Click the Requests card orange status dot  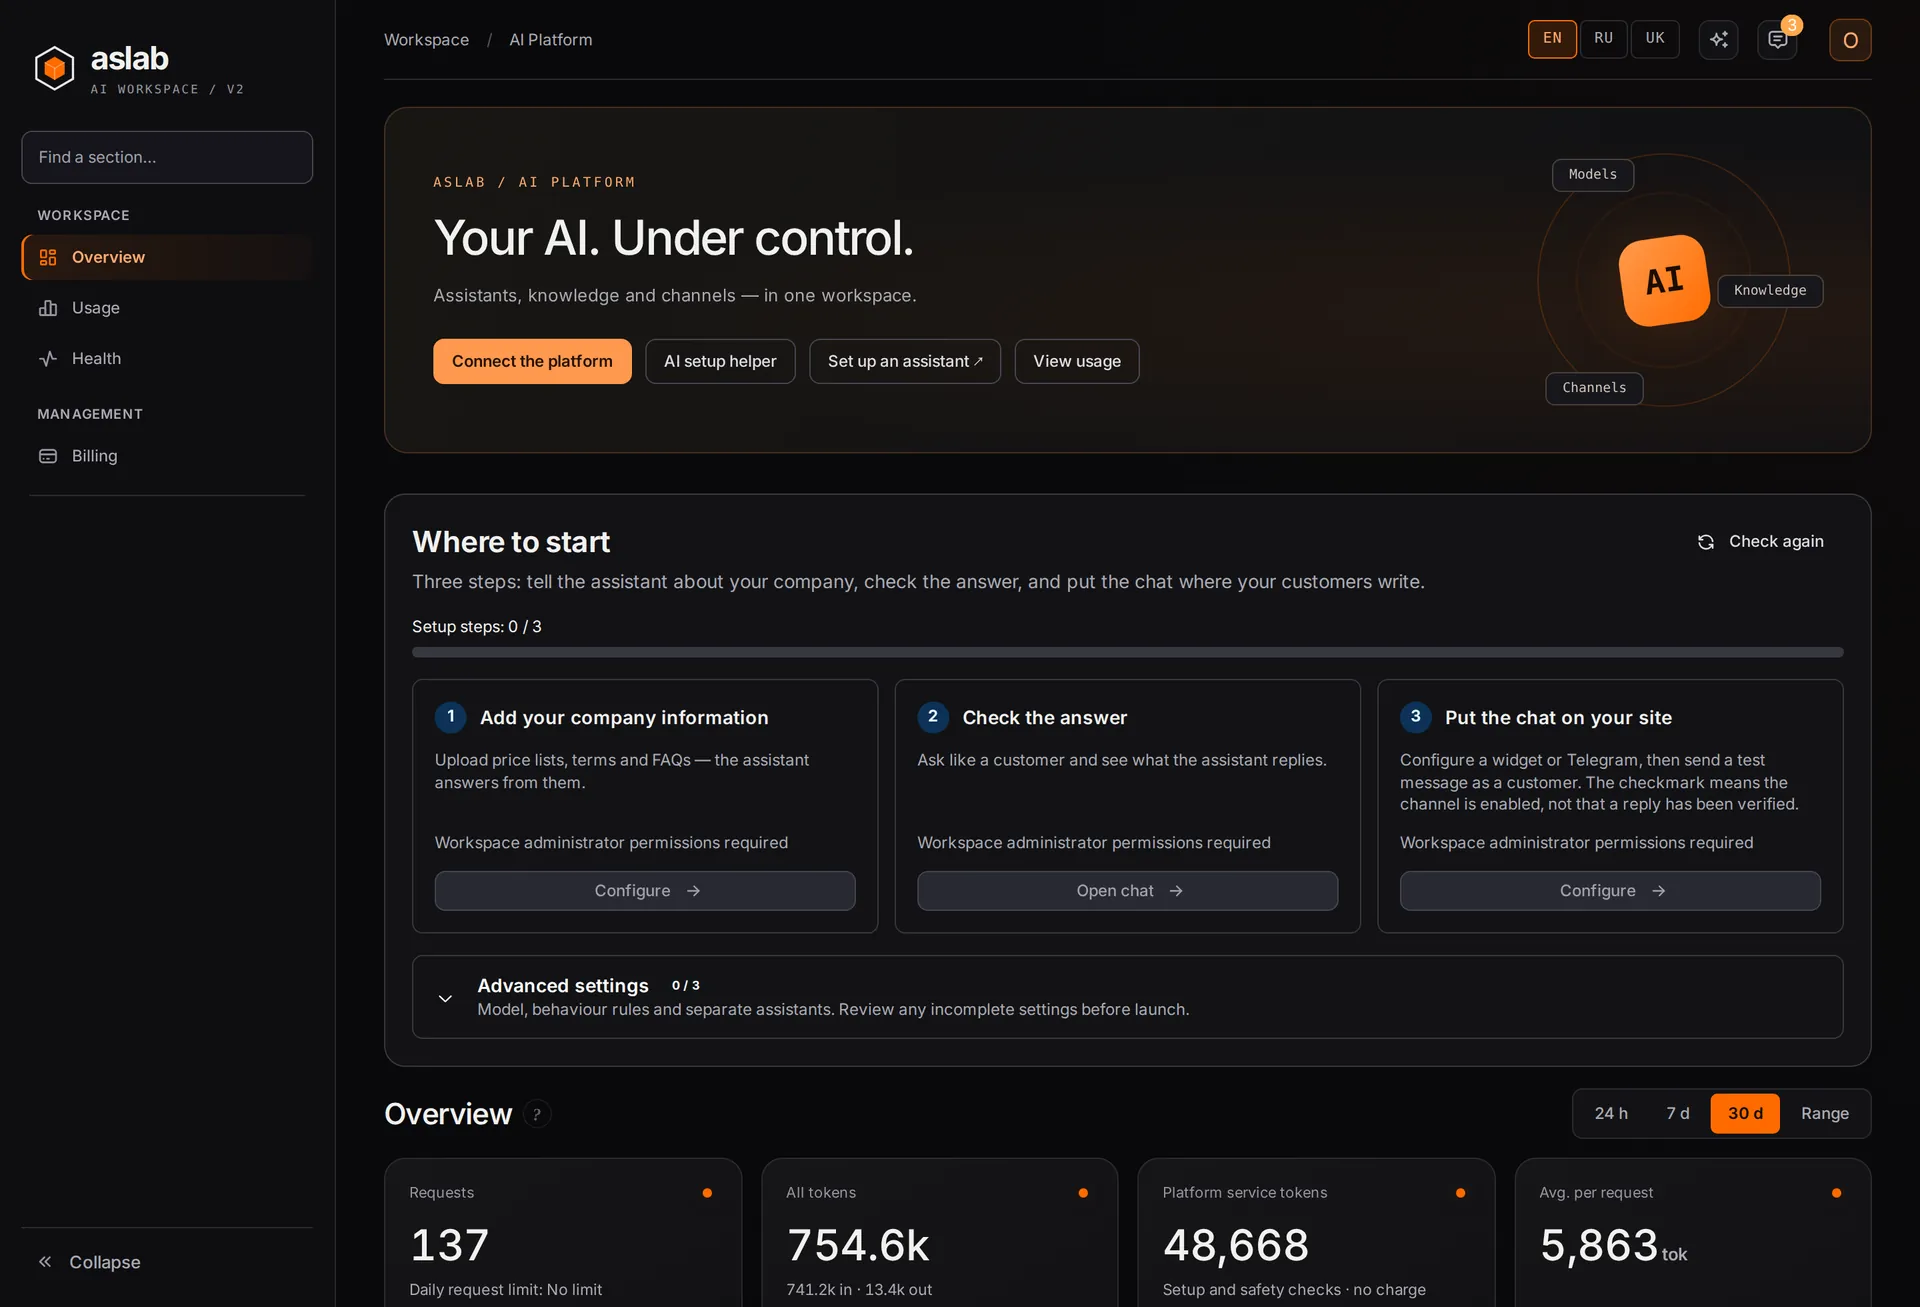click(707, 1193)
